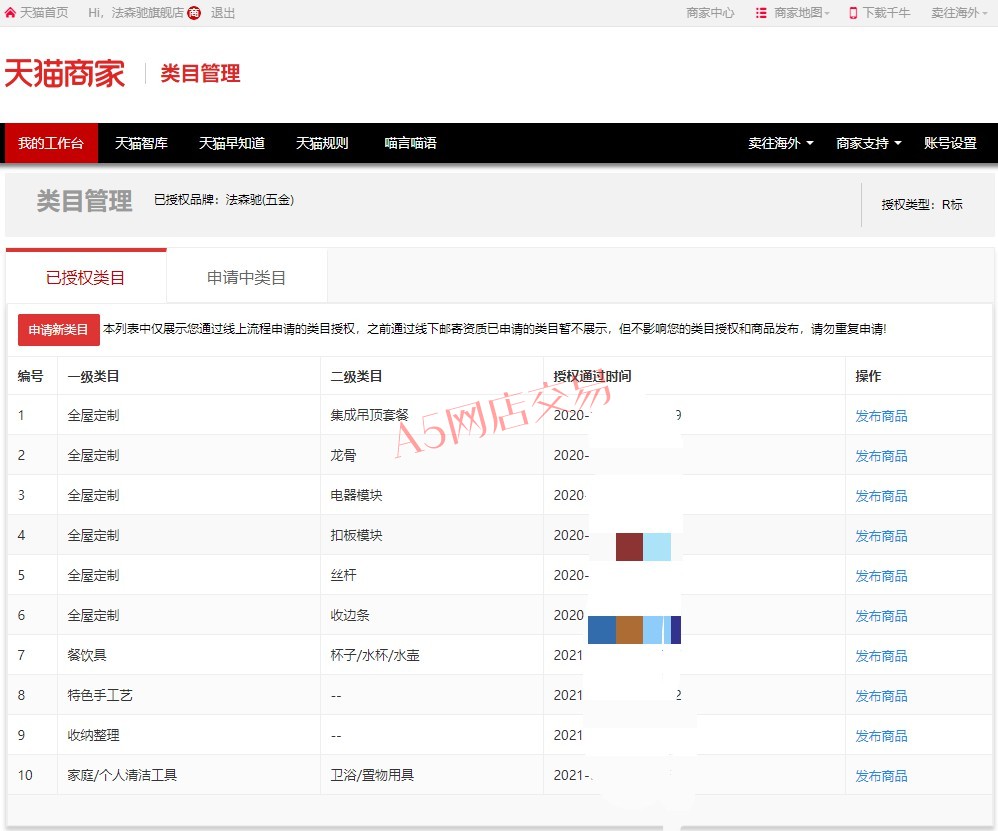This screenshot has width=998, height=831.
Task: Click 发布商品 for 杯子/水杯/水壶 row
Action: click(882, 656)
